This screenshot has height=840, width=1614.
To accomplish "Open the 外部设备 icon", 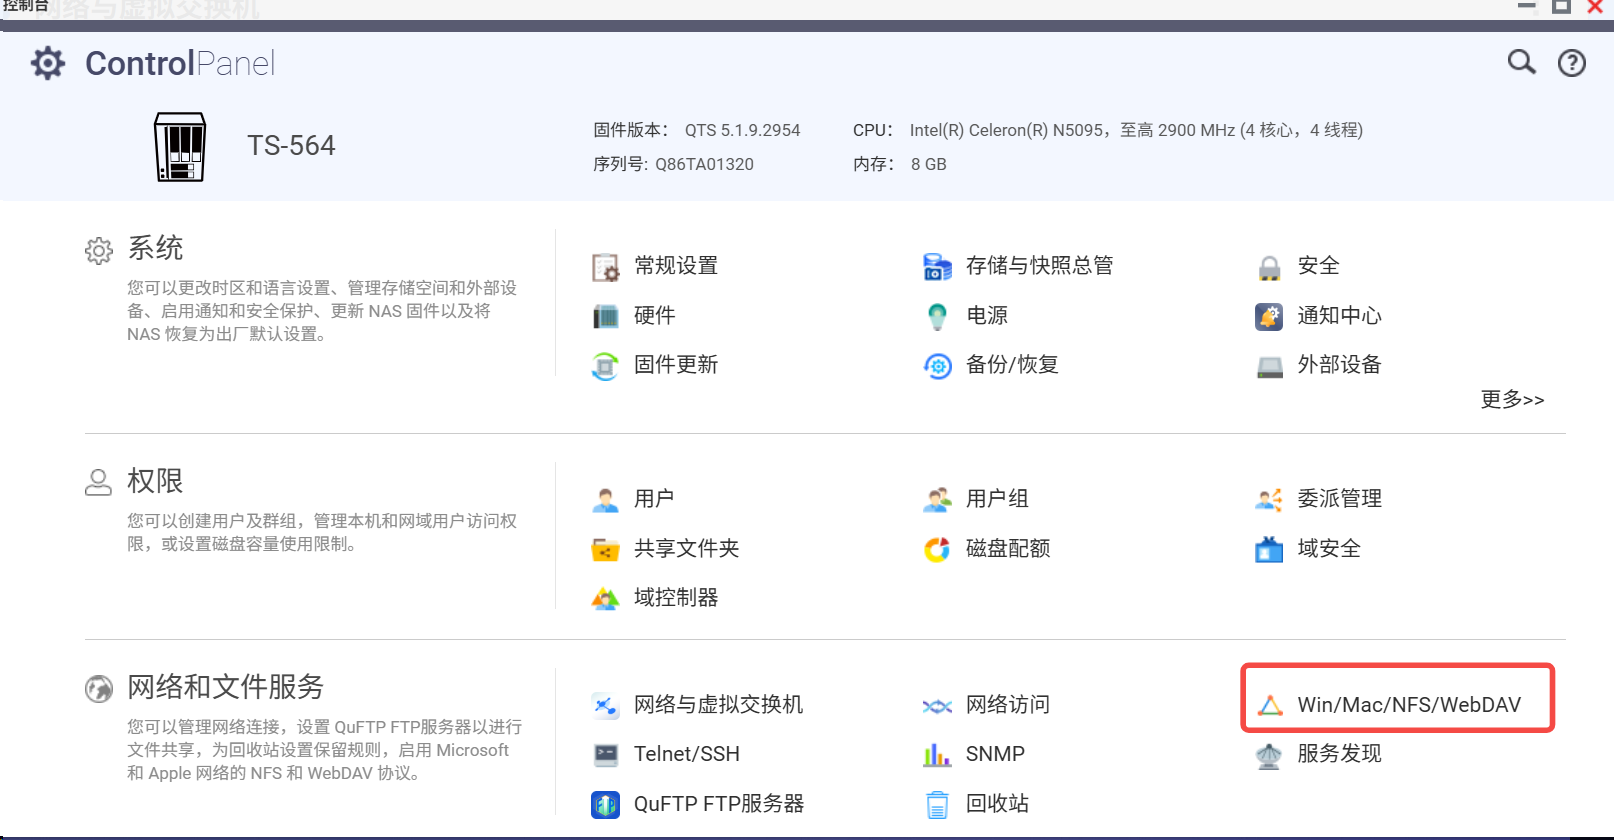I will tap(1269, 366).
